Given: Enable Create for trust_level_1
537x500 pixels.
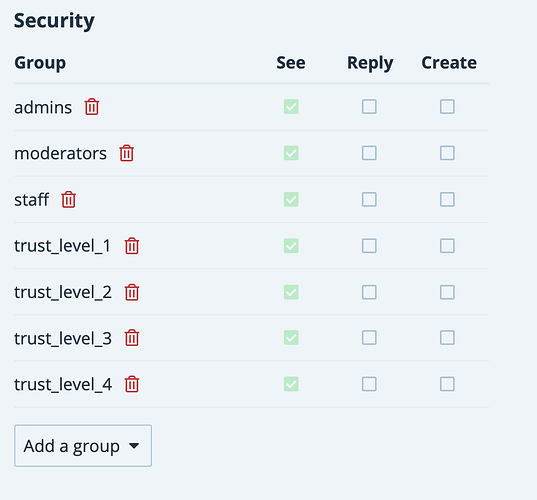Looking at the screenshot, I should point(447,246).
